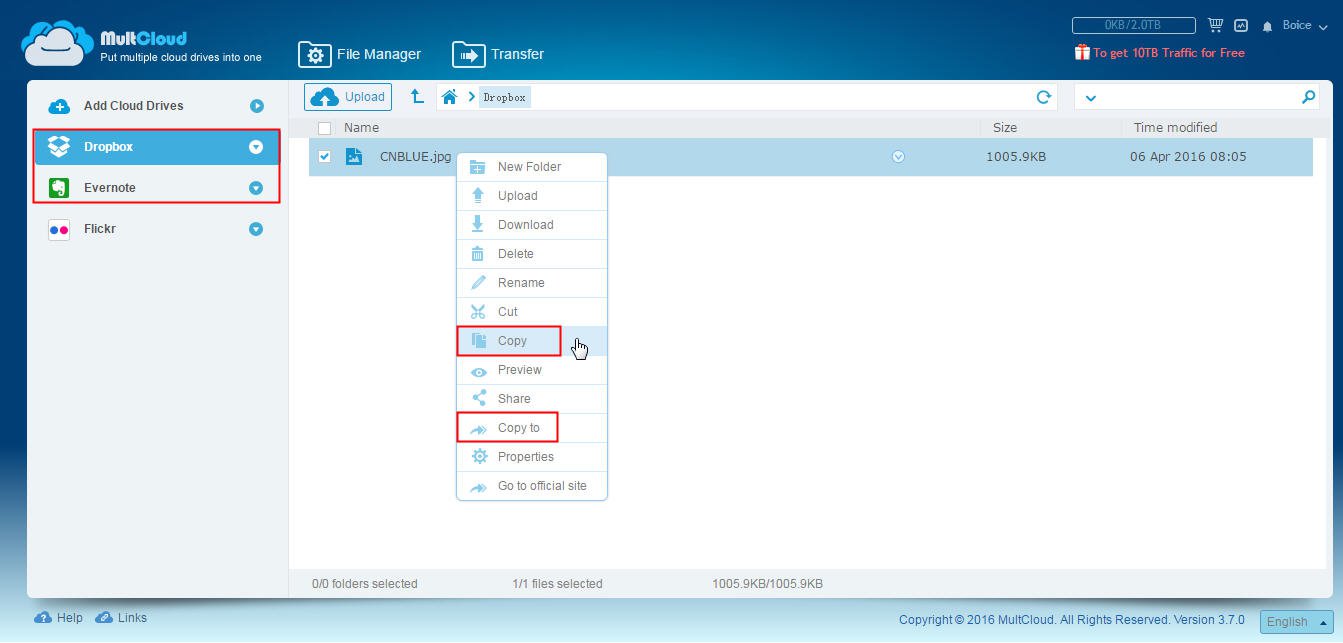The height and width of the screenshot is (643, 1343).
Task: Expand Add Cloud Drives arrow
Action: coord(256,106)
